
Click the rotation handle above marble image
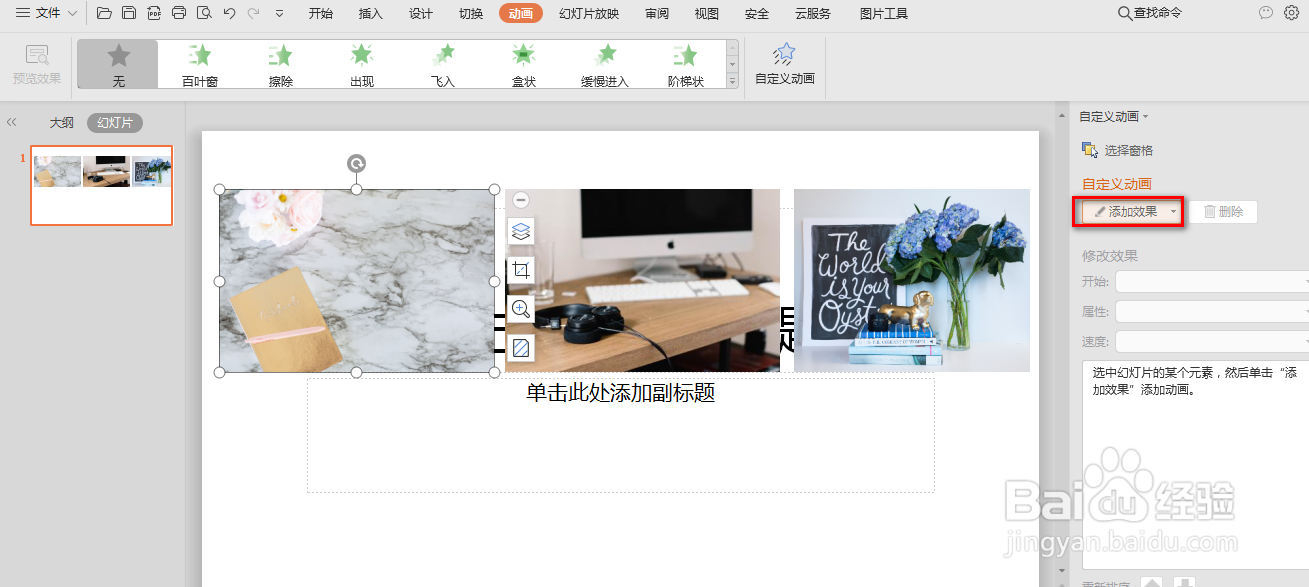[356, 163]
